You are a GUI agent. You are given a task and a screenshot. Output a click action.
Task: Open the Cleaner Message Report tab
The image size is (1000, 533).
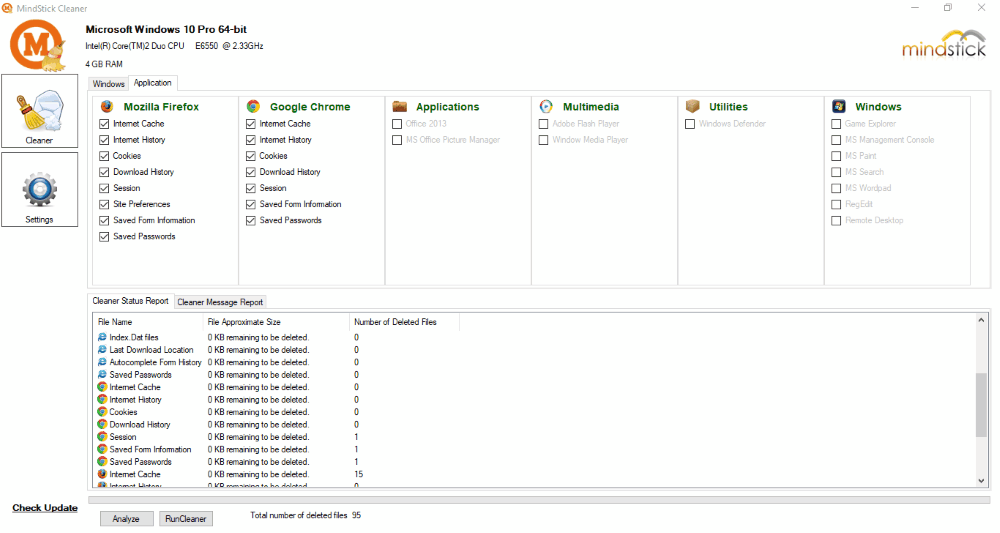point(220,302)
